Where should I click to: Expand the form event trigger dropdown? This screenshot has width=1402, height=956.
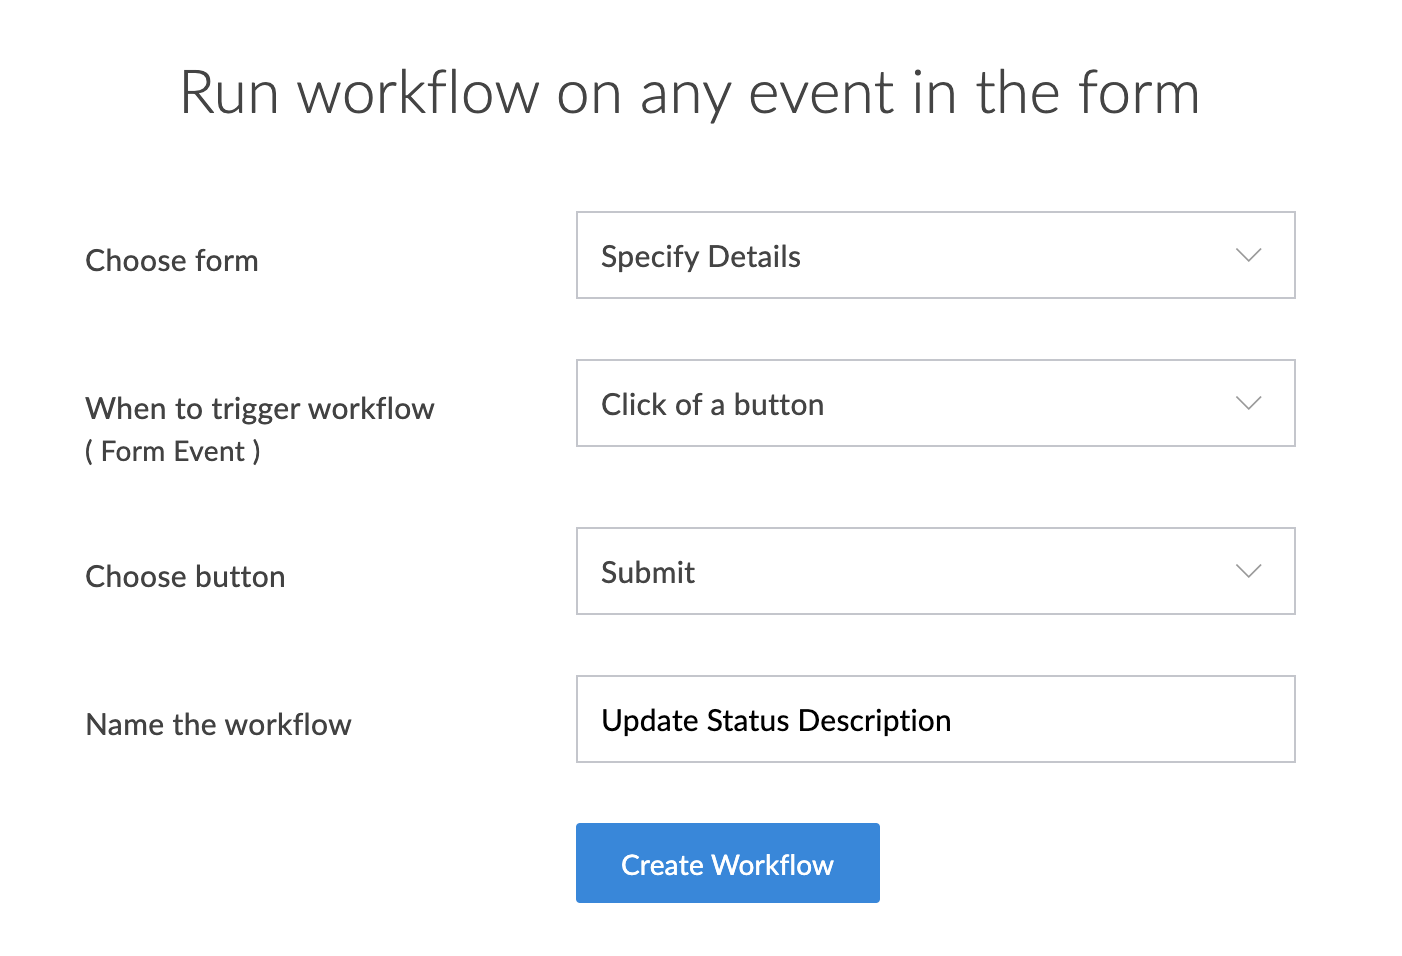coord(935,403)
